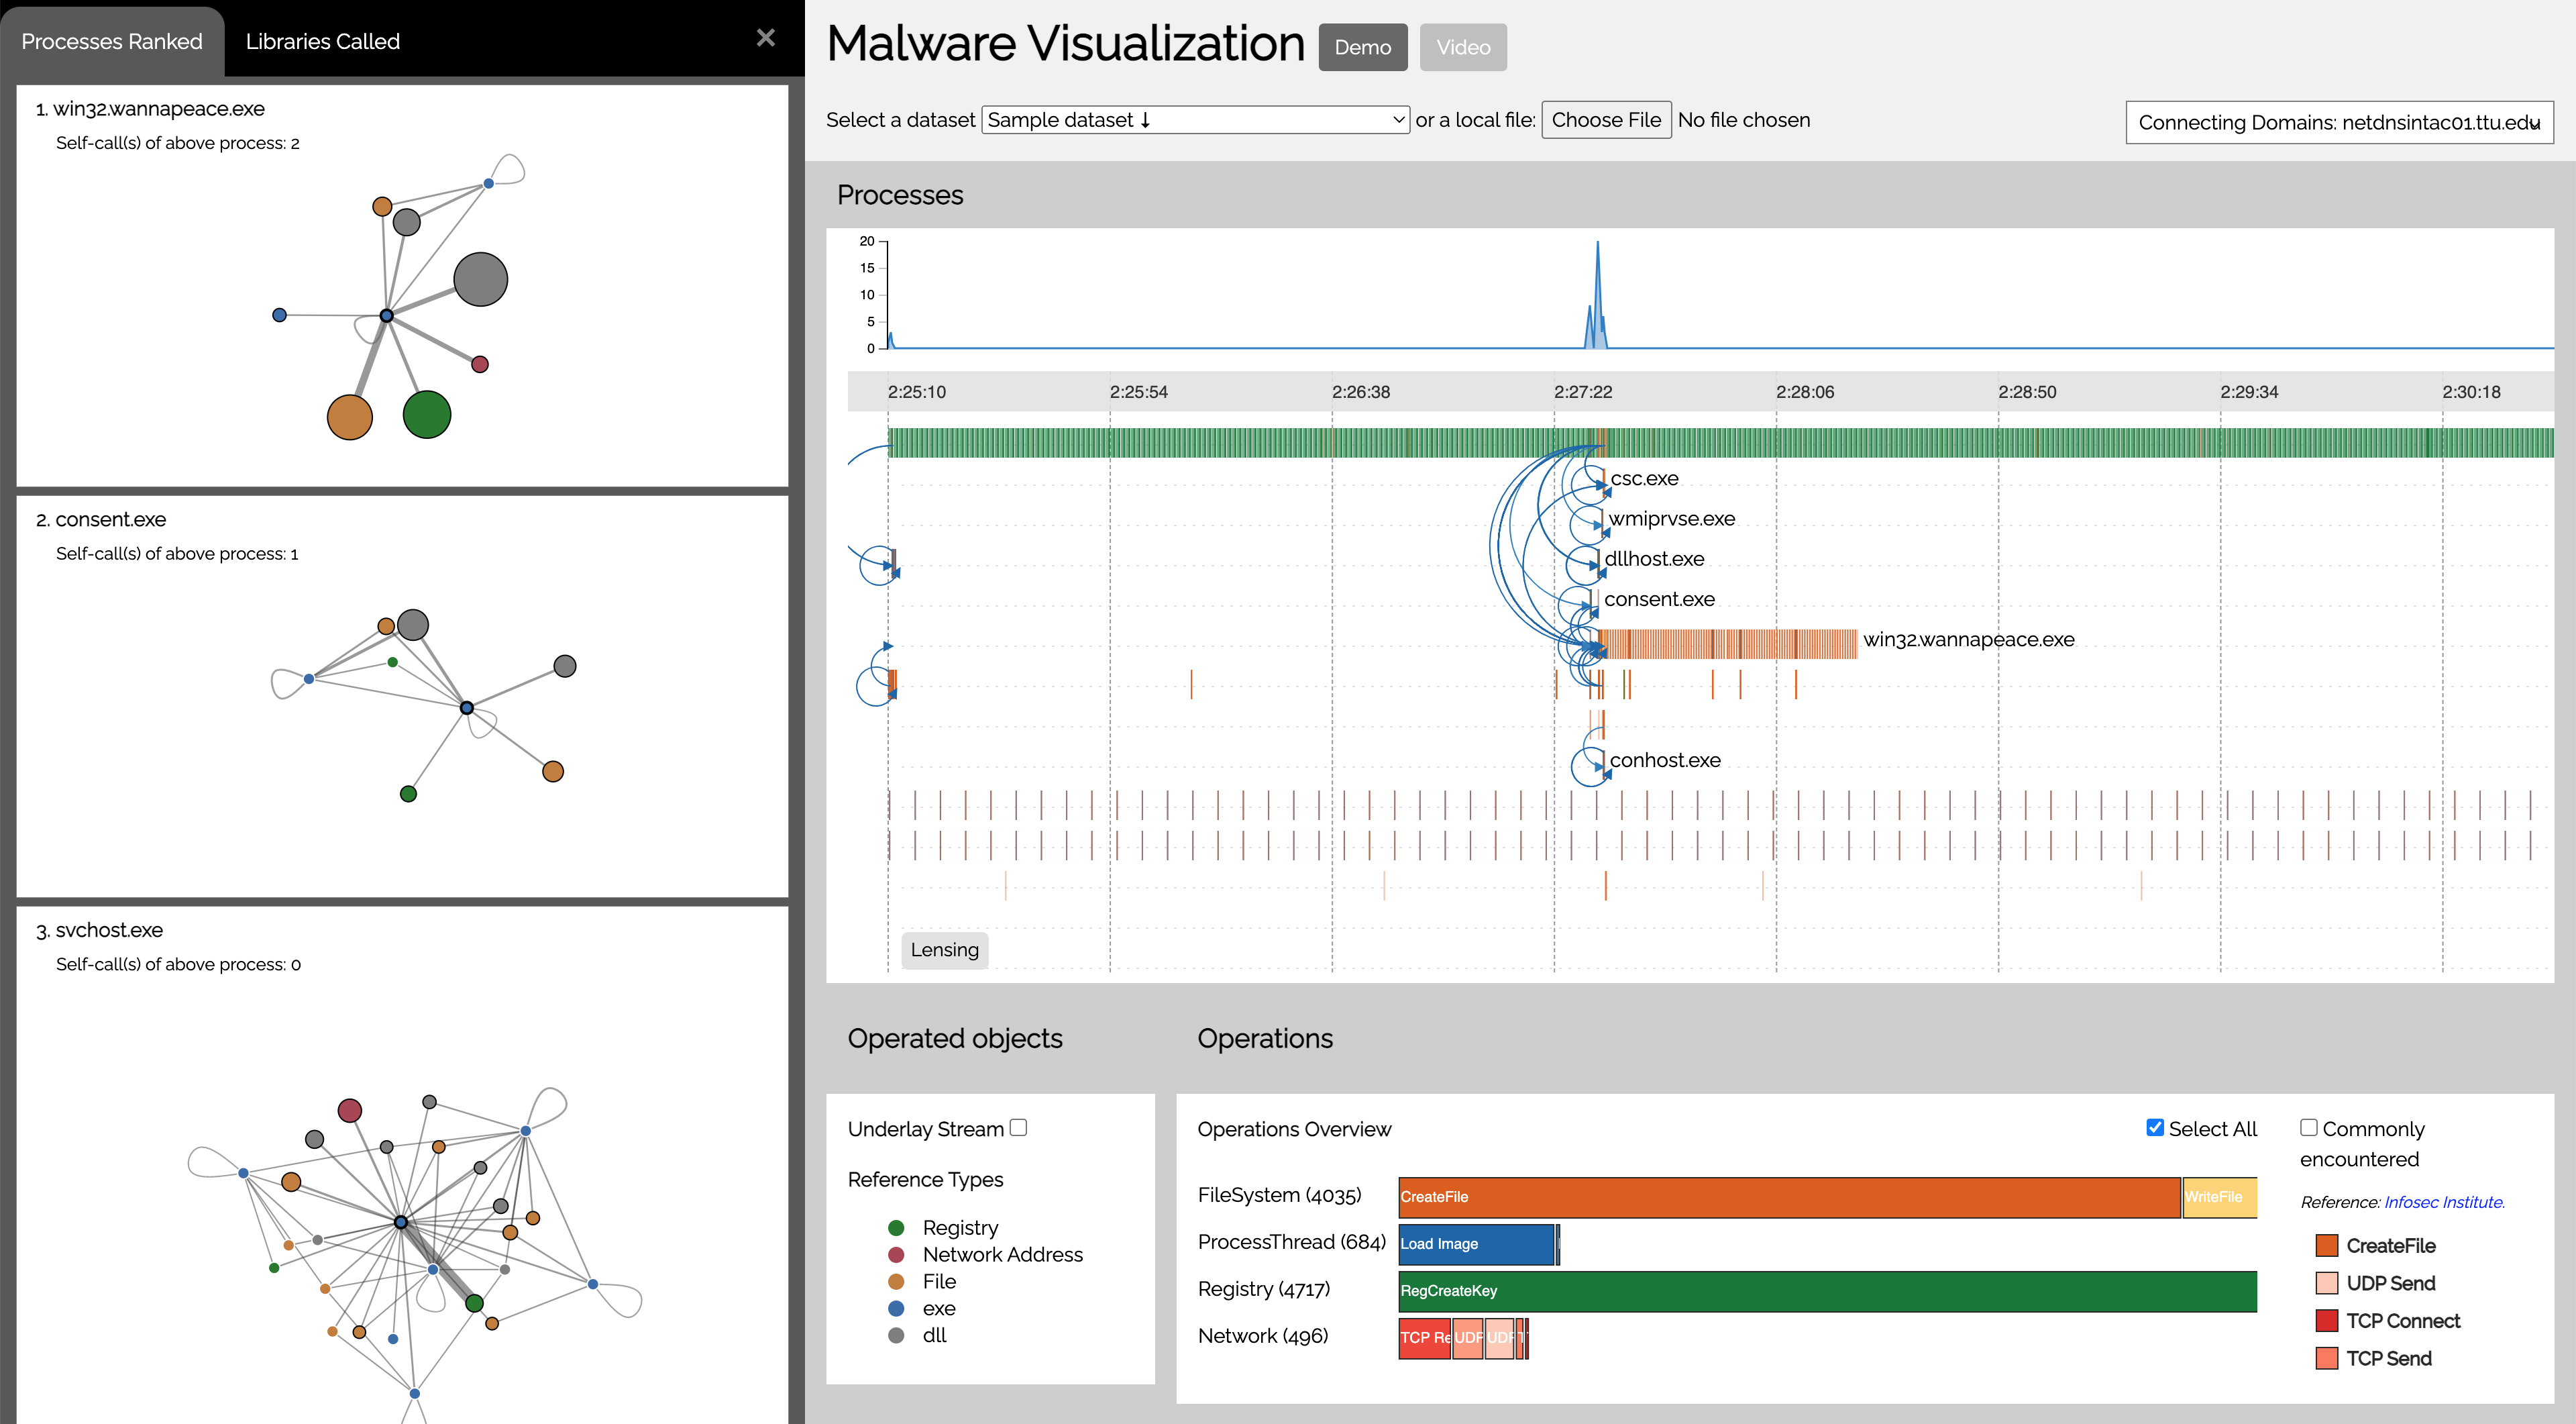Click large green node in wannapeace graph
The image size is (2576, 1424).
[427, 414]
